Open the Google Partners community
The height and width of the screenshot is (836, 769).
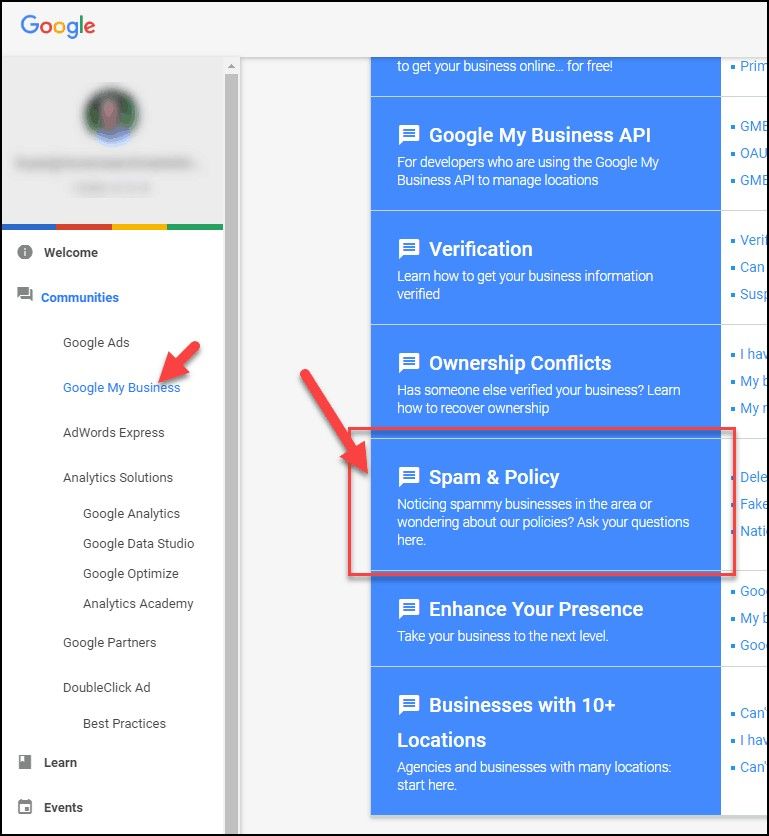109,642
